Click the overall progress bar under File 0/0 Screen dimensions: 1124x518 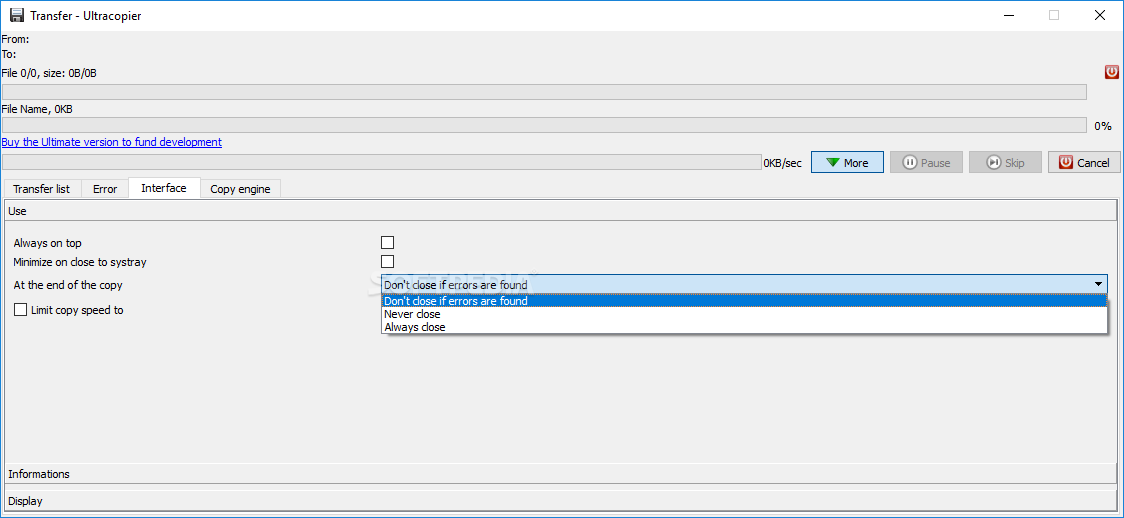click(545, 92)
